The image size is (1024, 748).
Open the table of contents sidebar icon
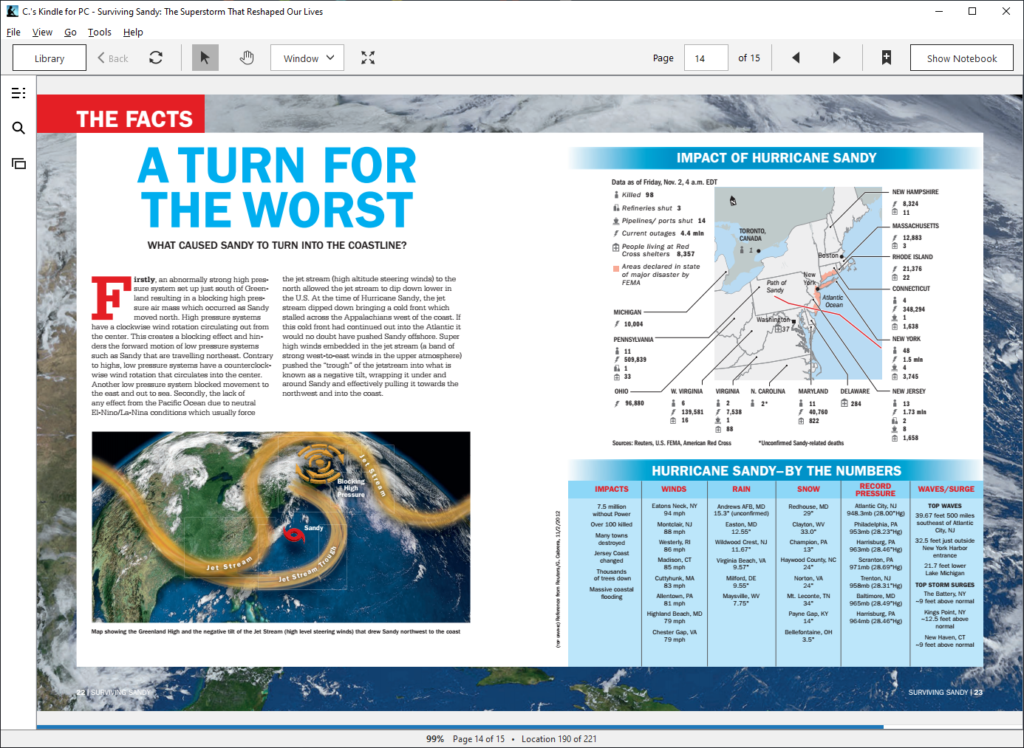point(18,93)
